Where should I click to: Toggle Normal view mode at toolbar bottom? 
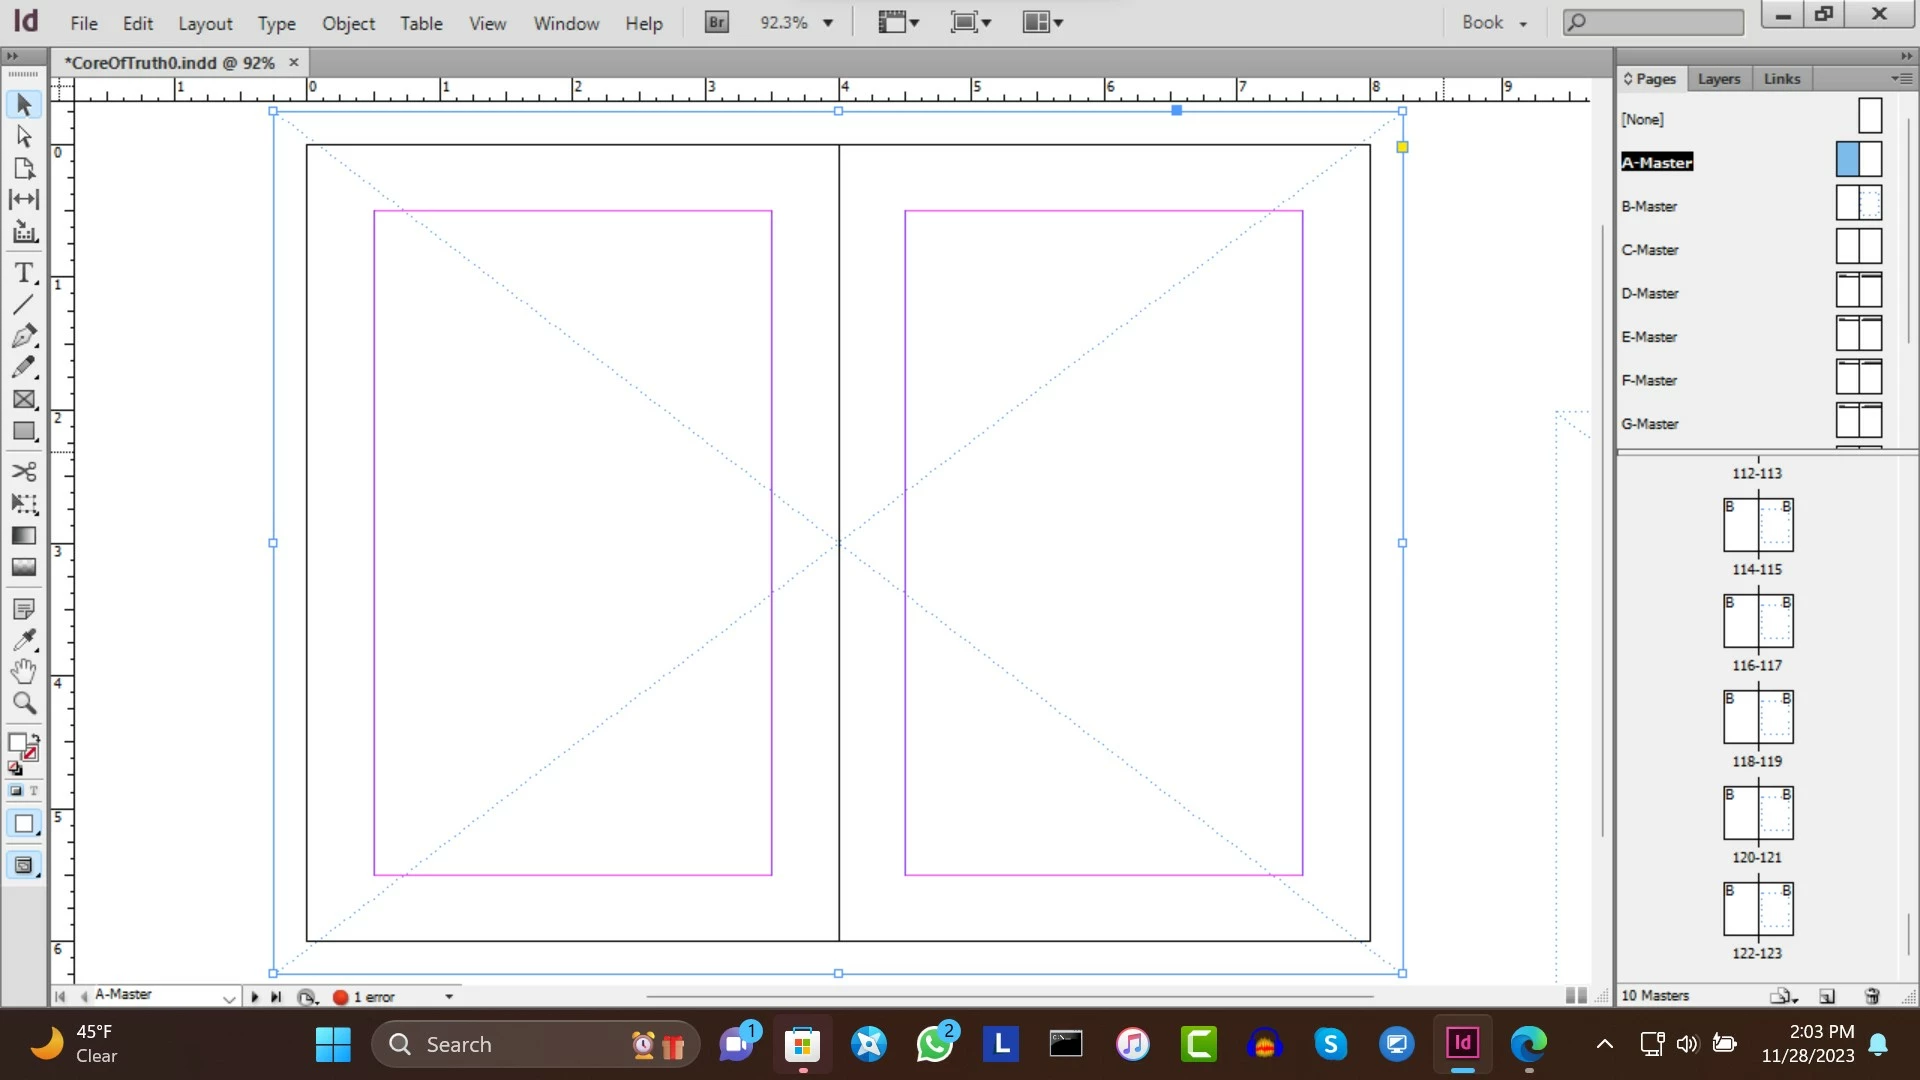point(24,865)
